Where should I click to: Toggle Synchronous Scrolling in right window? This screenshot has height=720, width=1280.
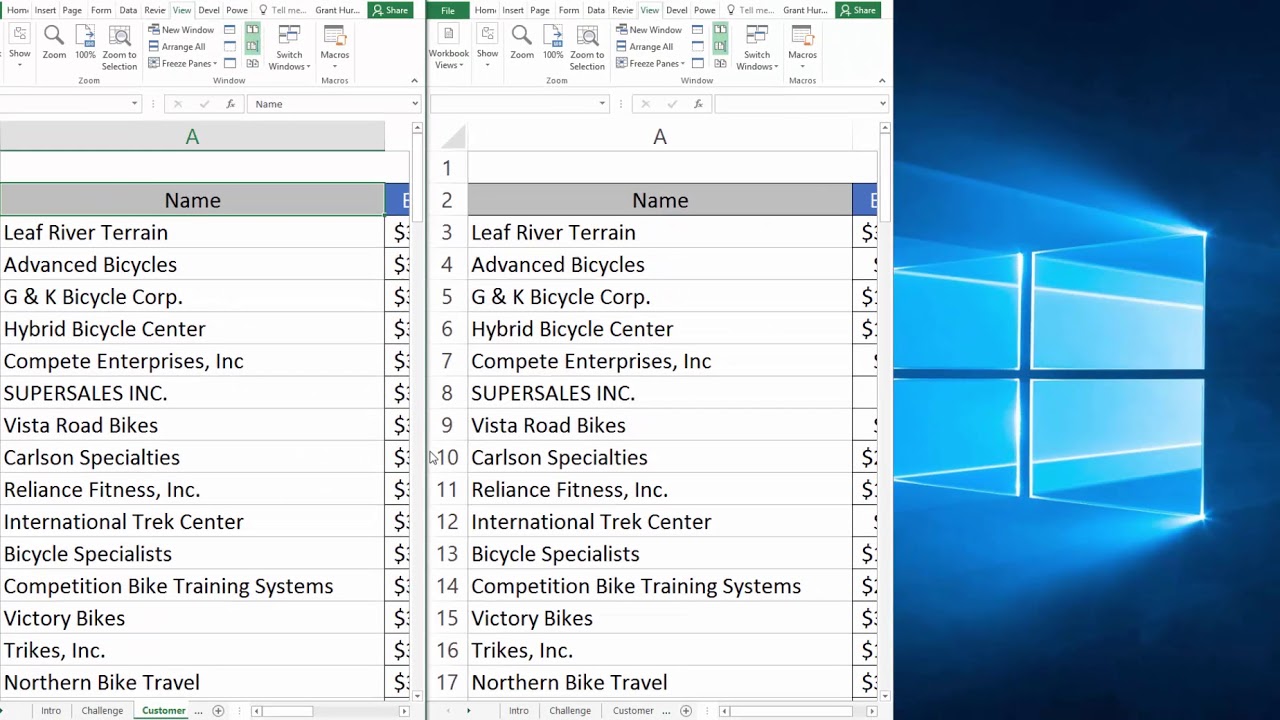tap(720, 47)
